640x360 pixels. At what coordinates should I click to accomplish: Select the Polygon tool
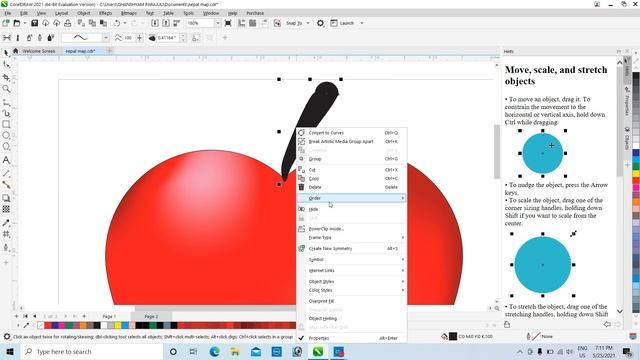pos(6,147)
